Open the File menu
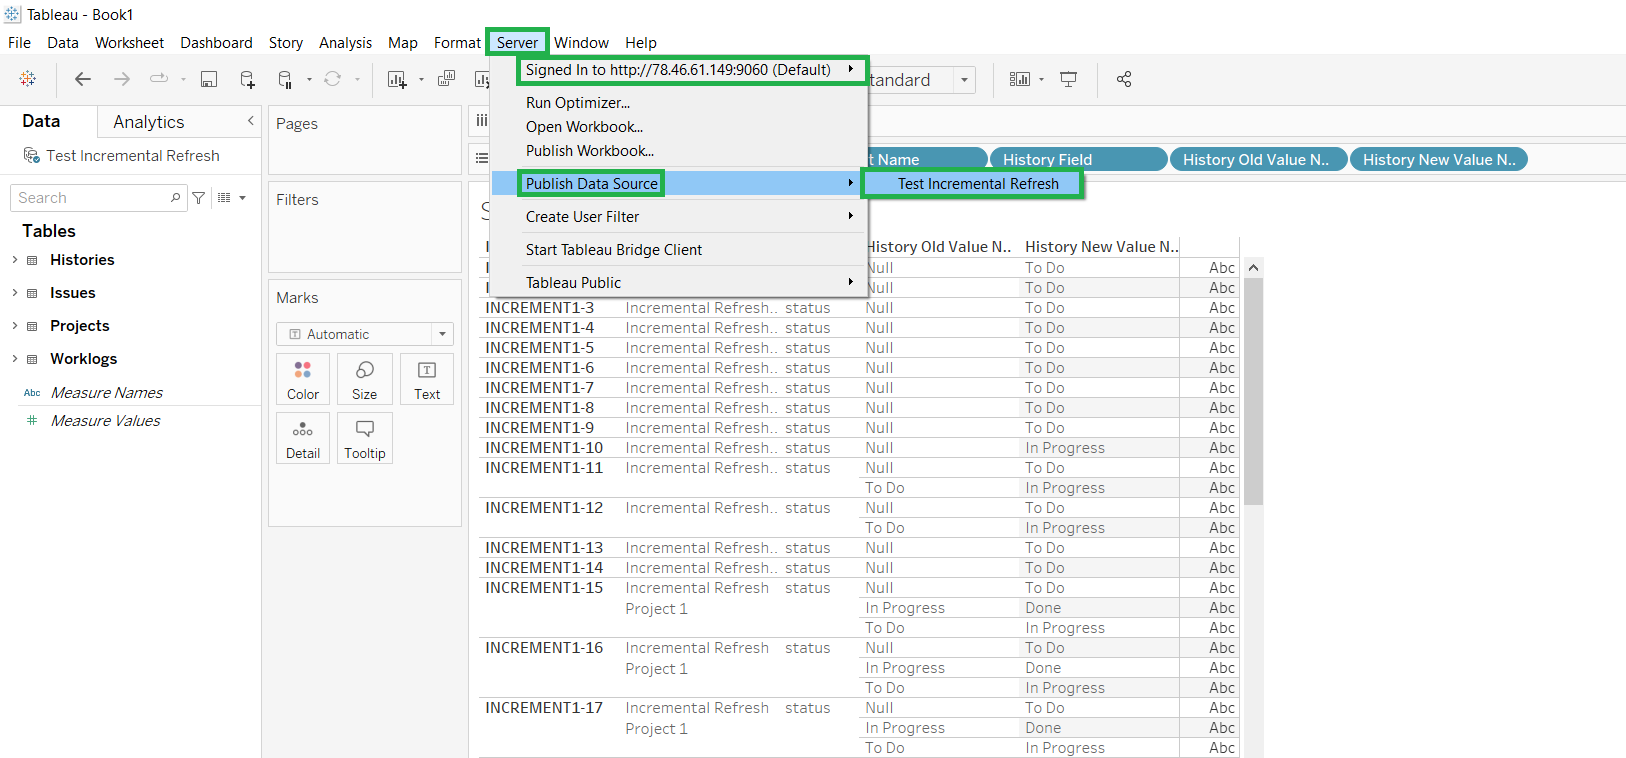The height and width of the screenshot is (758, 1626). point(19,43)
